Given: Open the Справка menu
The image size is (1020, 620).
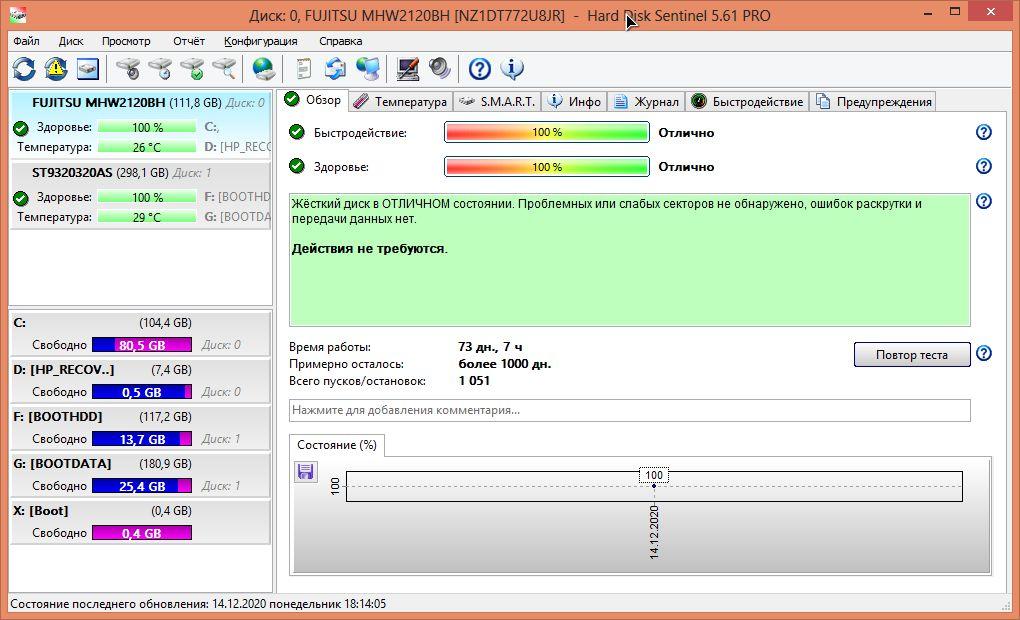Looking at the screenshot, I should [340, 41].
